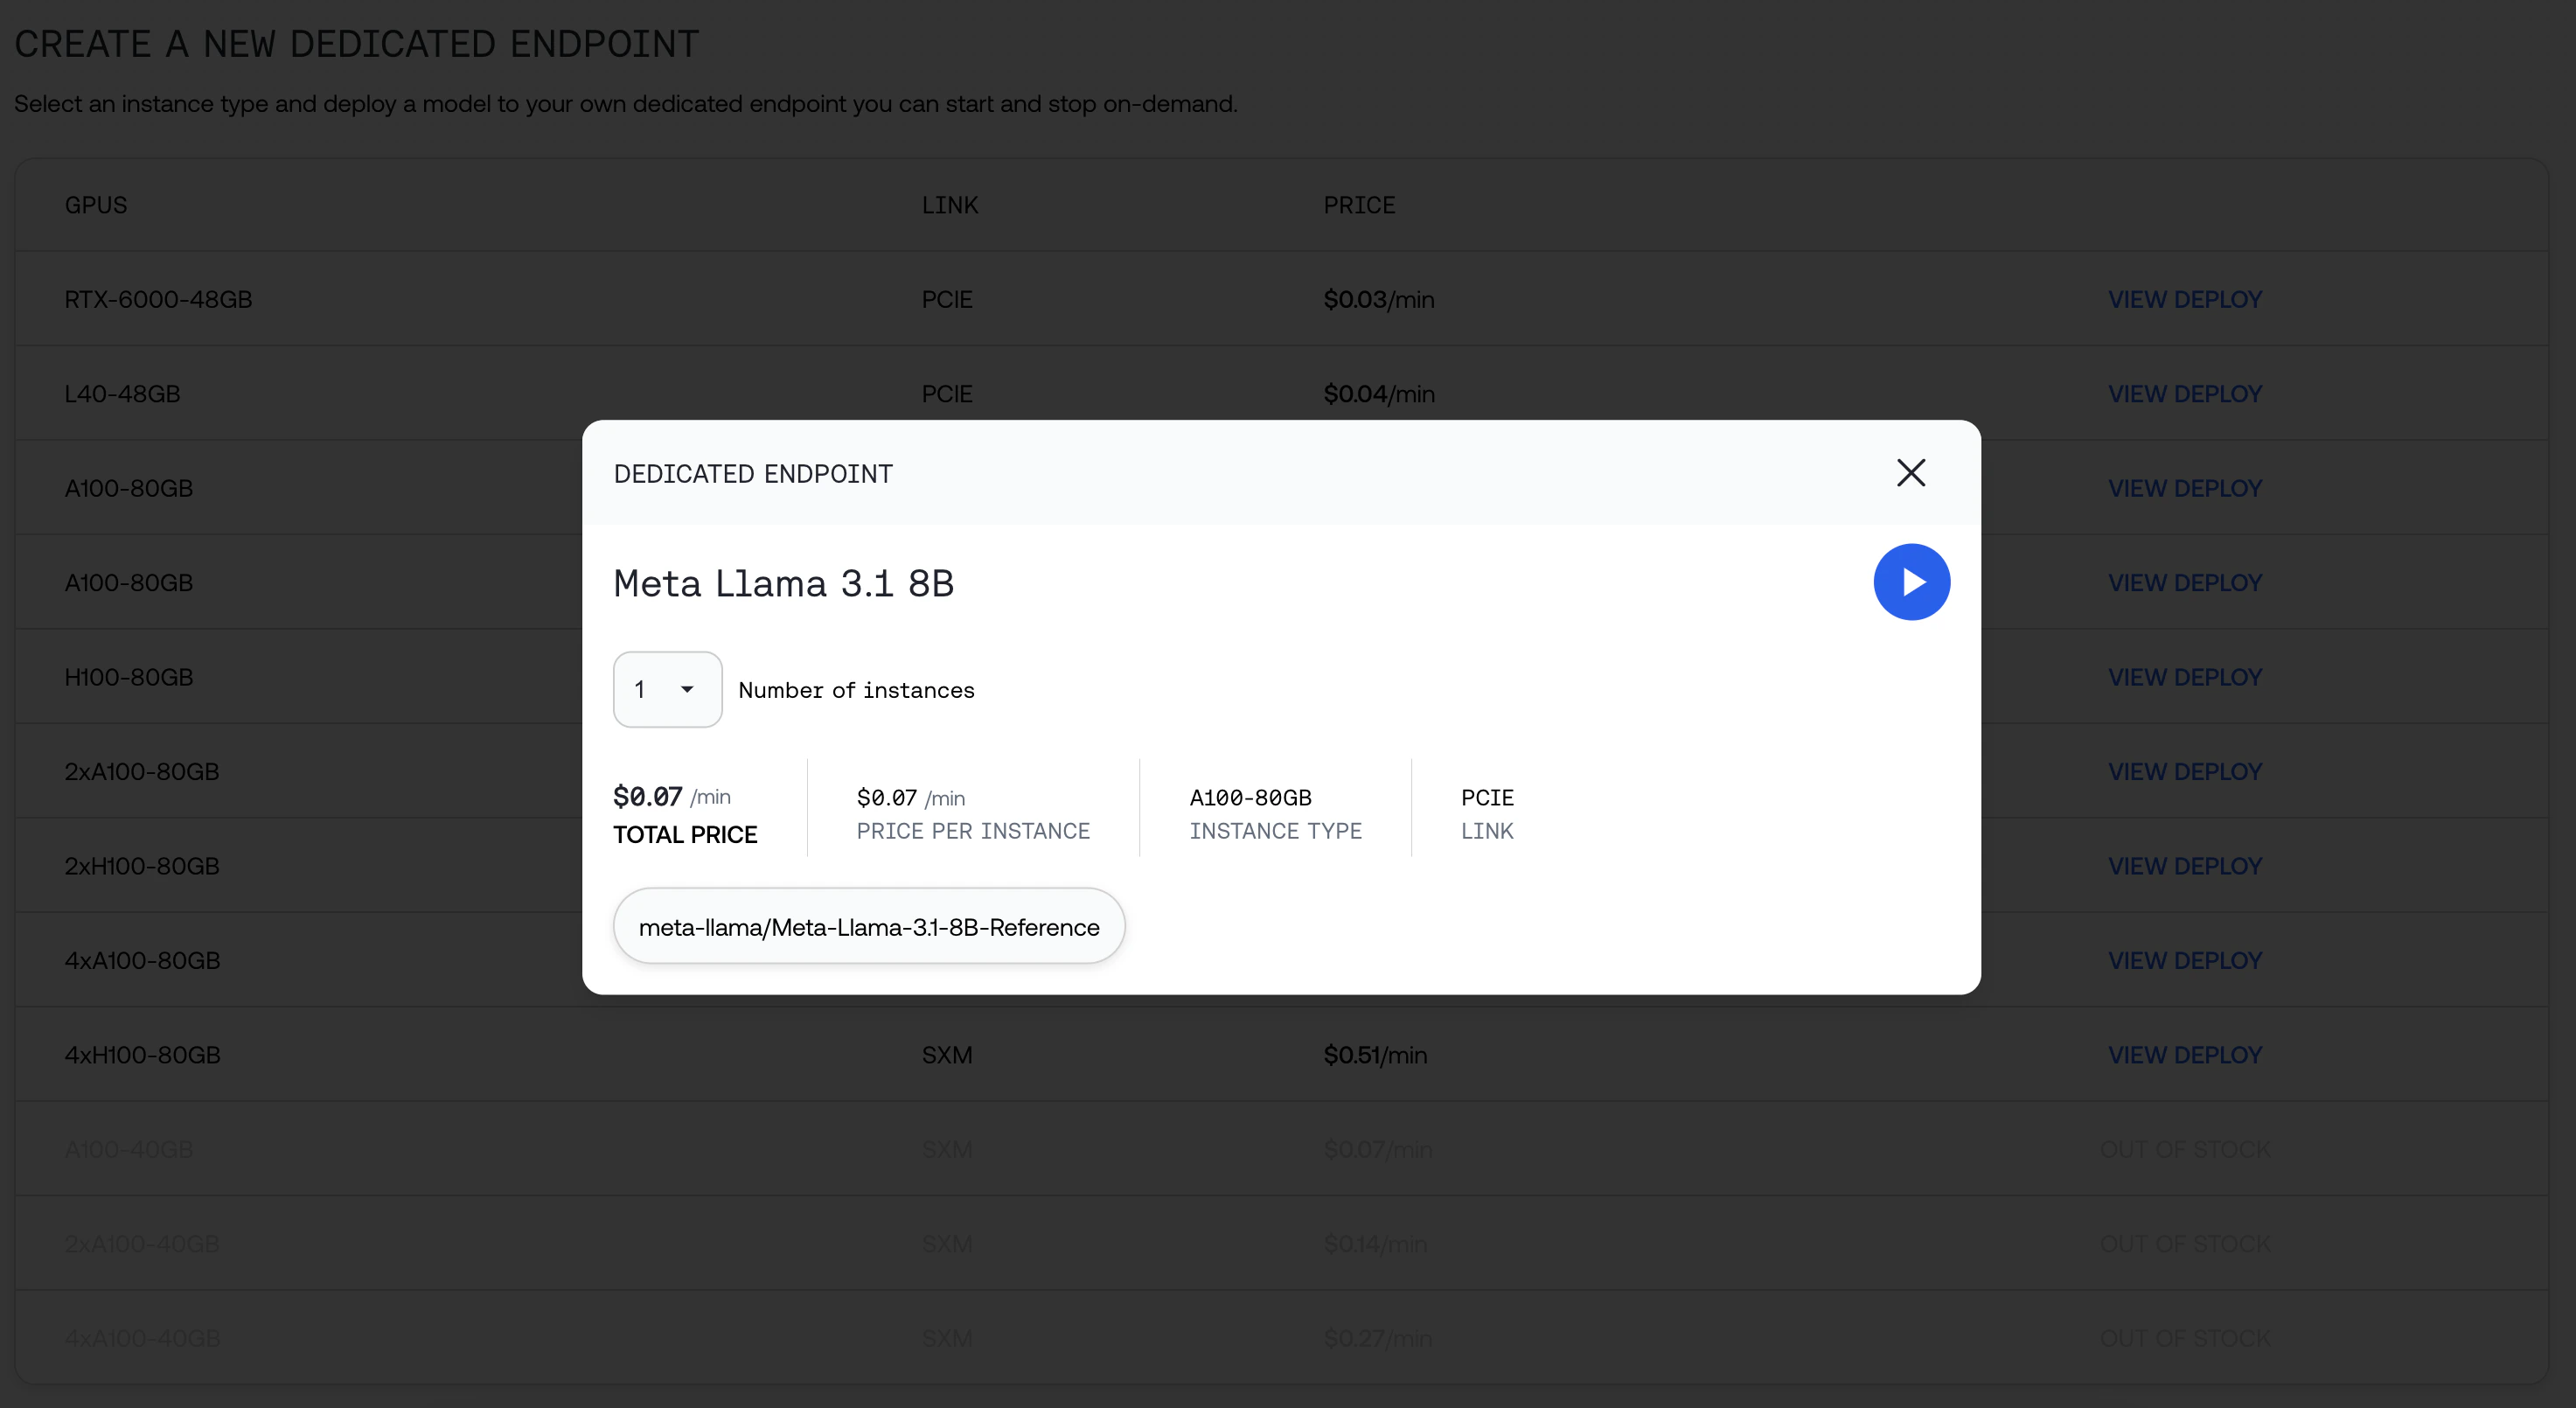The image size is (2576, 1408).
Task: Click View Deploy for L40-48GB
Action: pos(2184,394)
